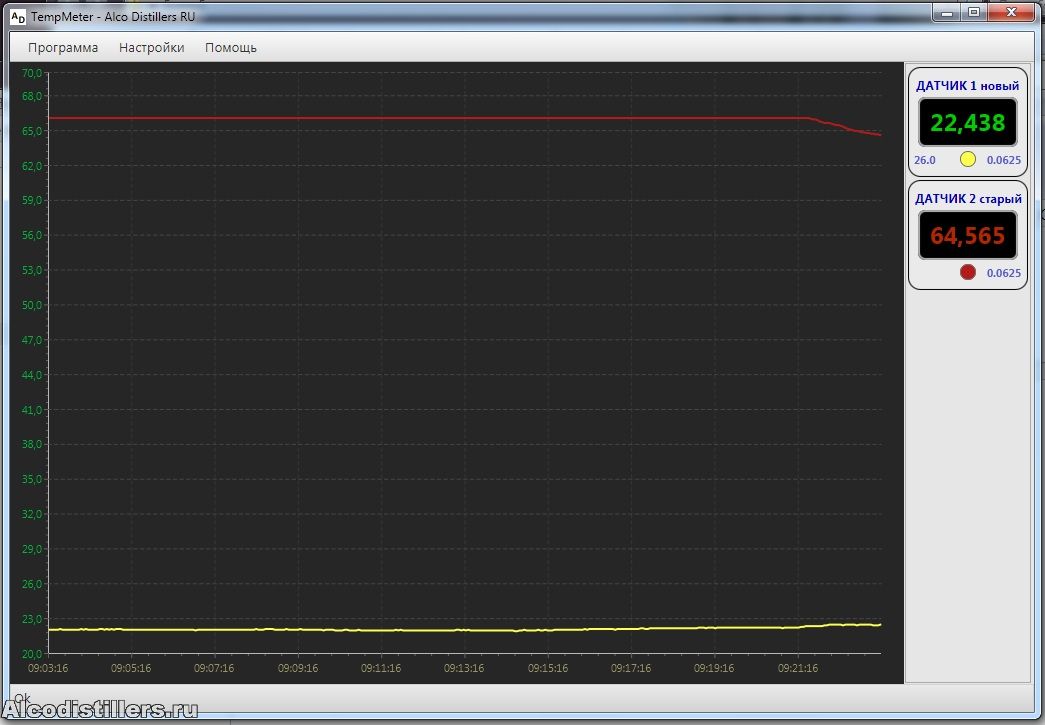Open the Программа menu
The height and width of the screenshot is (725, 1045).
pyautogui.click(x=63, y=47)
